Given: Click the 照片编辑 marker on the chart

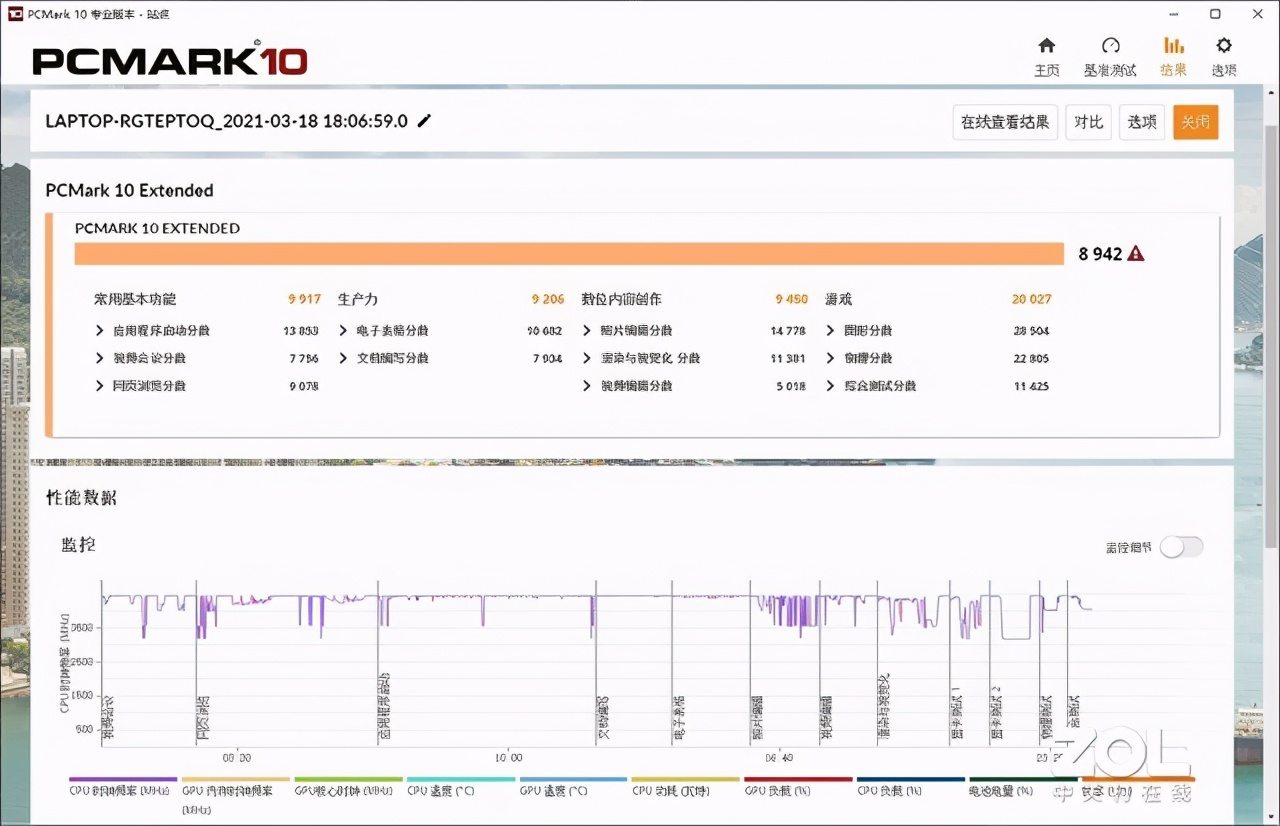Looking at the screenshot, I should click(757, 719).
